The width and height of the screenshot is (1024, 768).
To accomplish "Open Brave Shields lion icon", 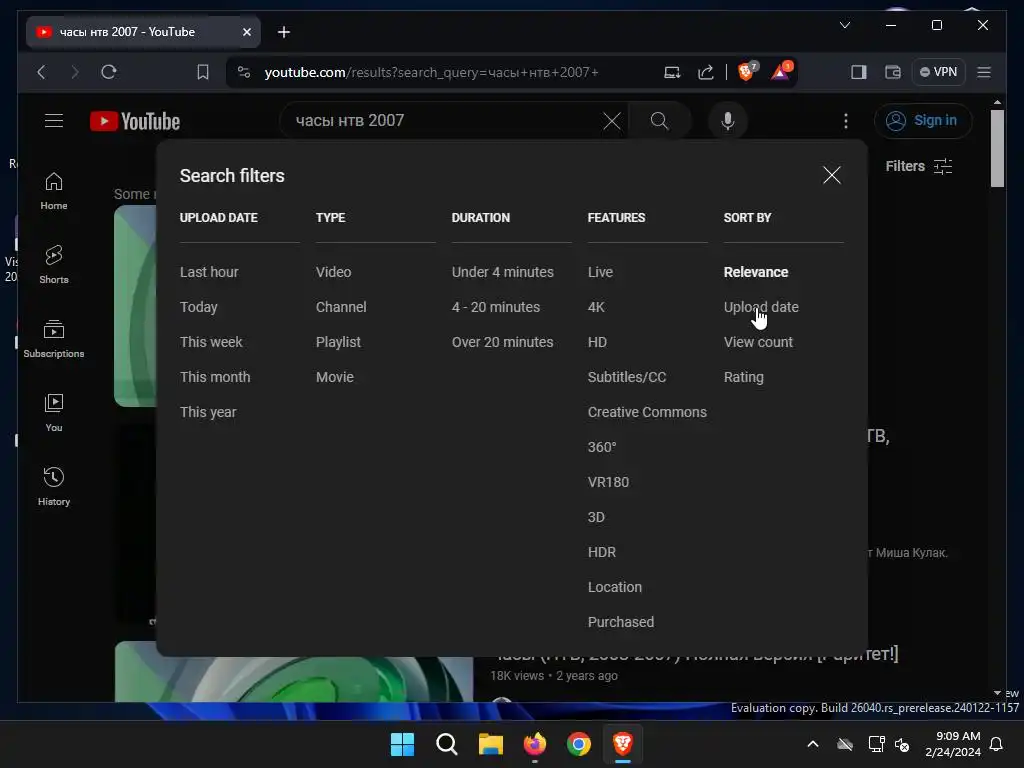I will pos(746,71).
